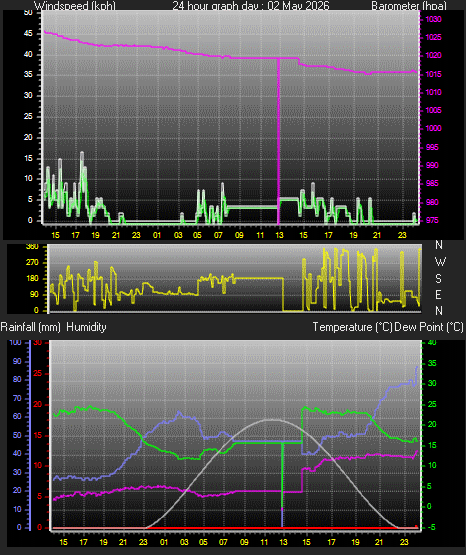Click hour label 11 under windspeed graph

260,235
